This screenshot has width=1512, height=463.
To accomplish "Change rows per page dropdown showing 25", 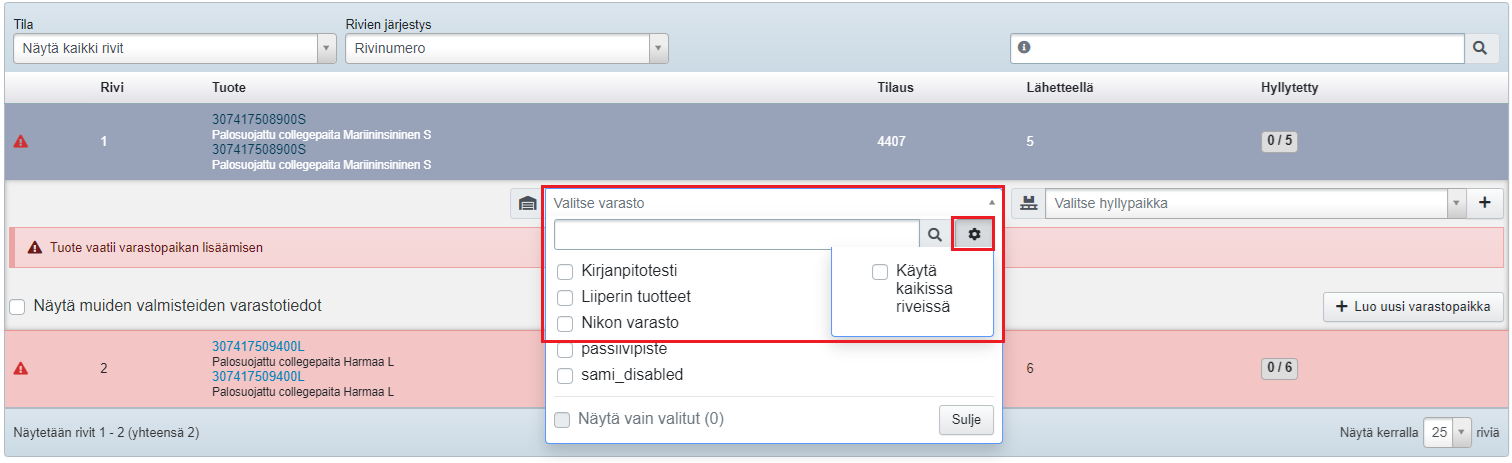I will click(1446, 432).
